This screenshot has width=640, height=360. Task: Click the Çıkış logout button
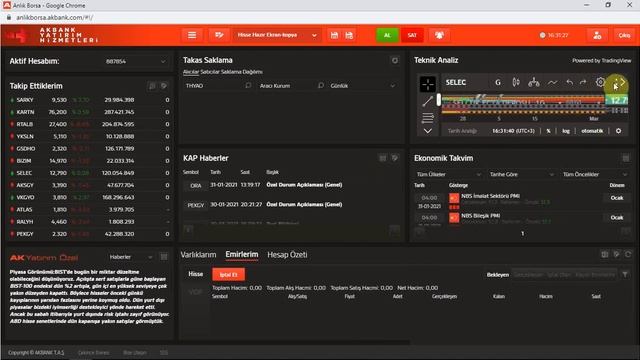point(624,35)
